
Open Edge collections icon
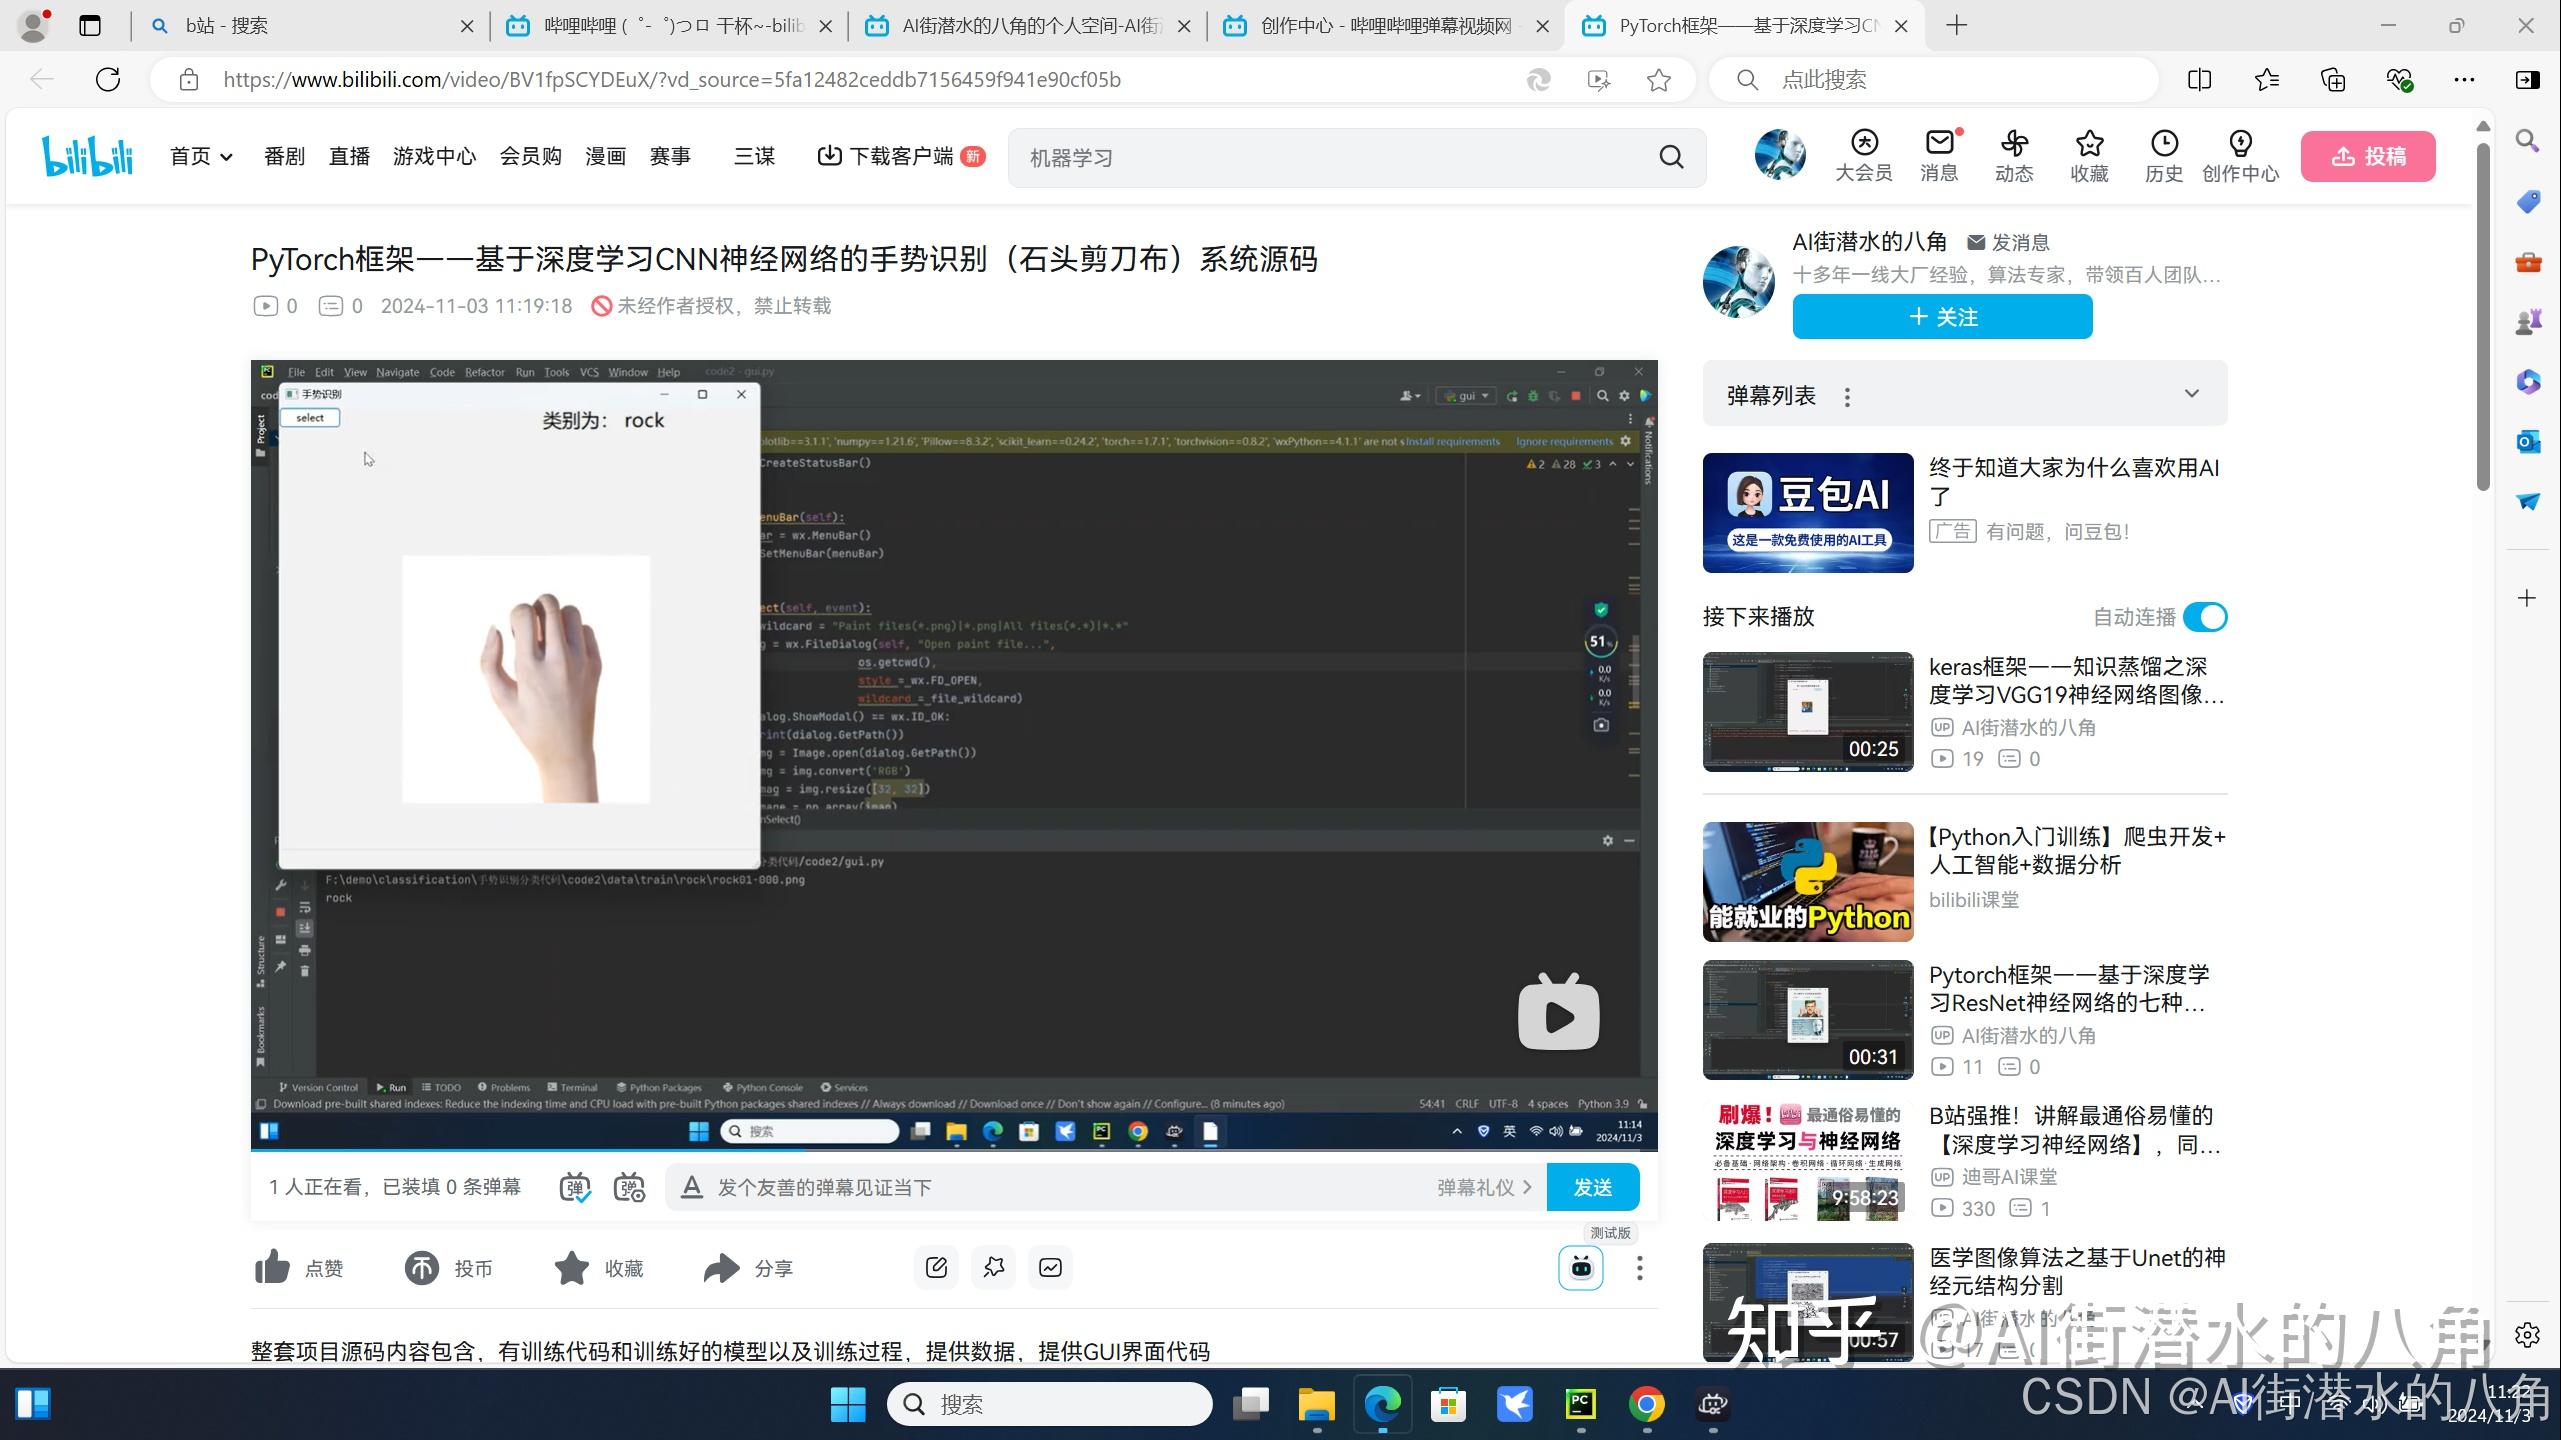pos(2333,80)
